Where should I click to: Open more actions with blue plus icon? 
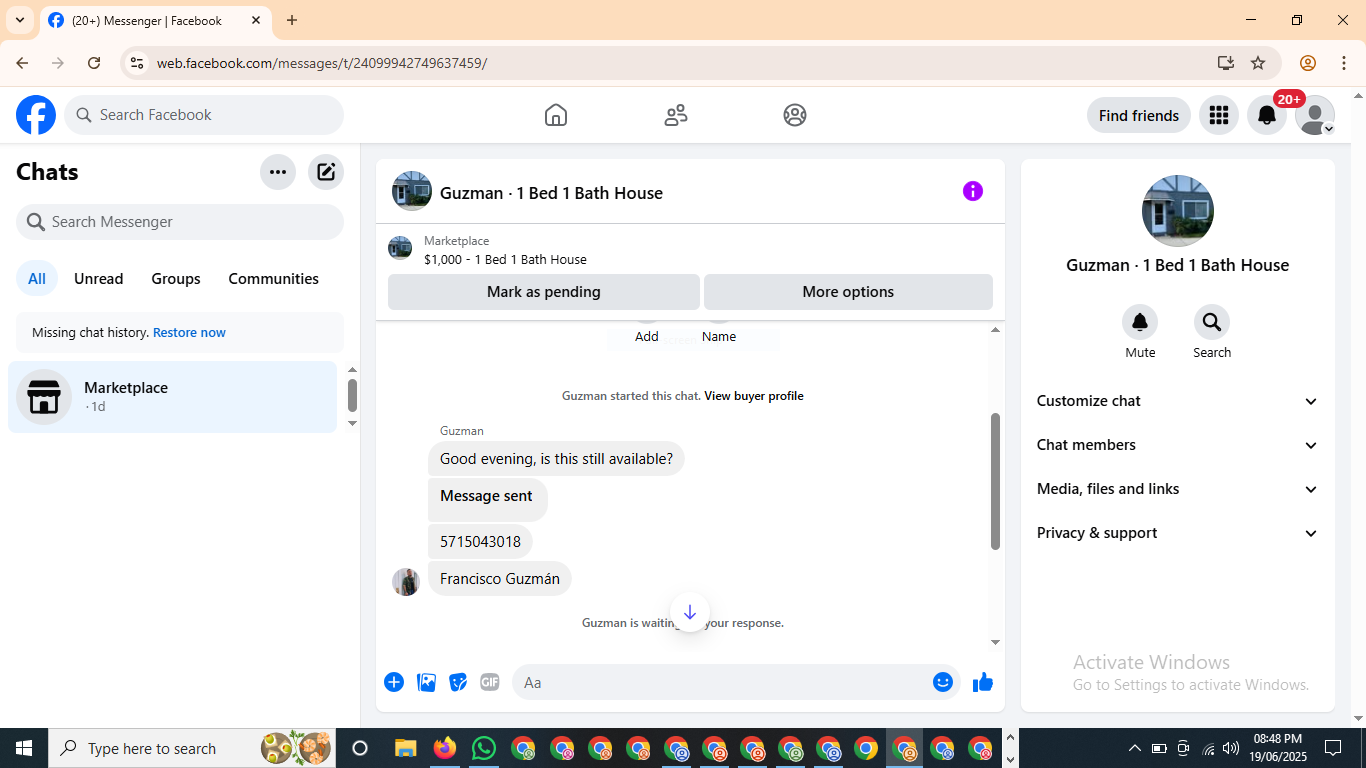(394, 682)
